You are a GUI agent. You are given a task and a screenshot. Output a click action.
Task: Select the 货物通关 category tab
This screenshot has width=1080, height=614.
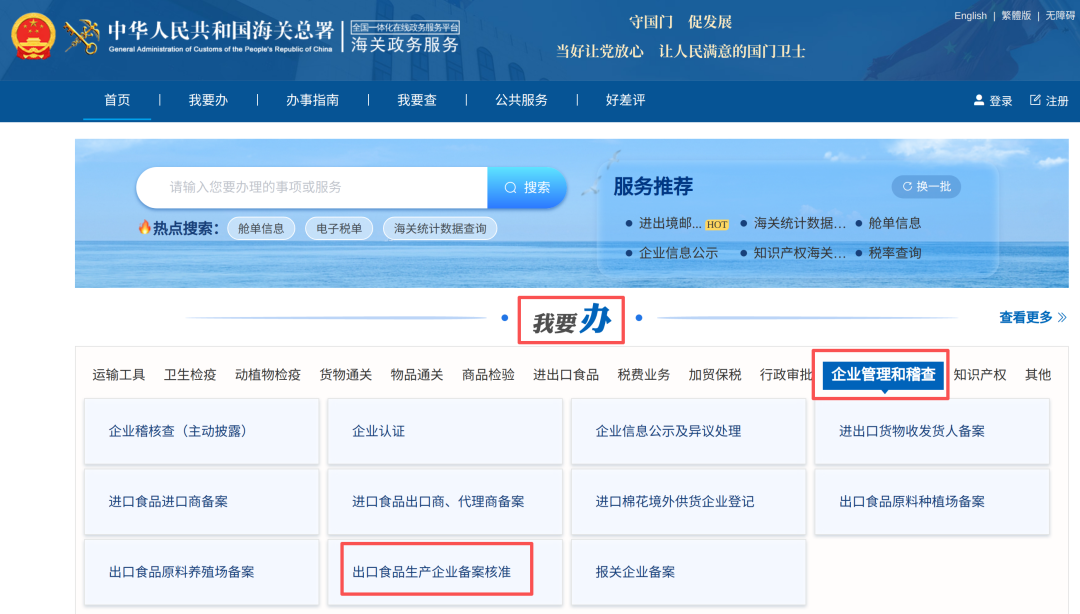point(346,374)
